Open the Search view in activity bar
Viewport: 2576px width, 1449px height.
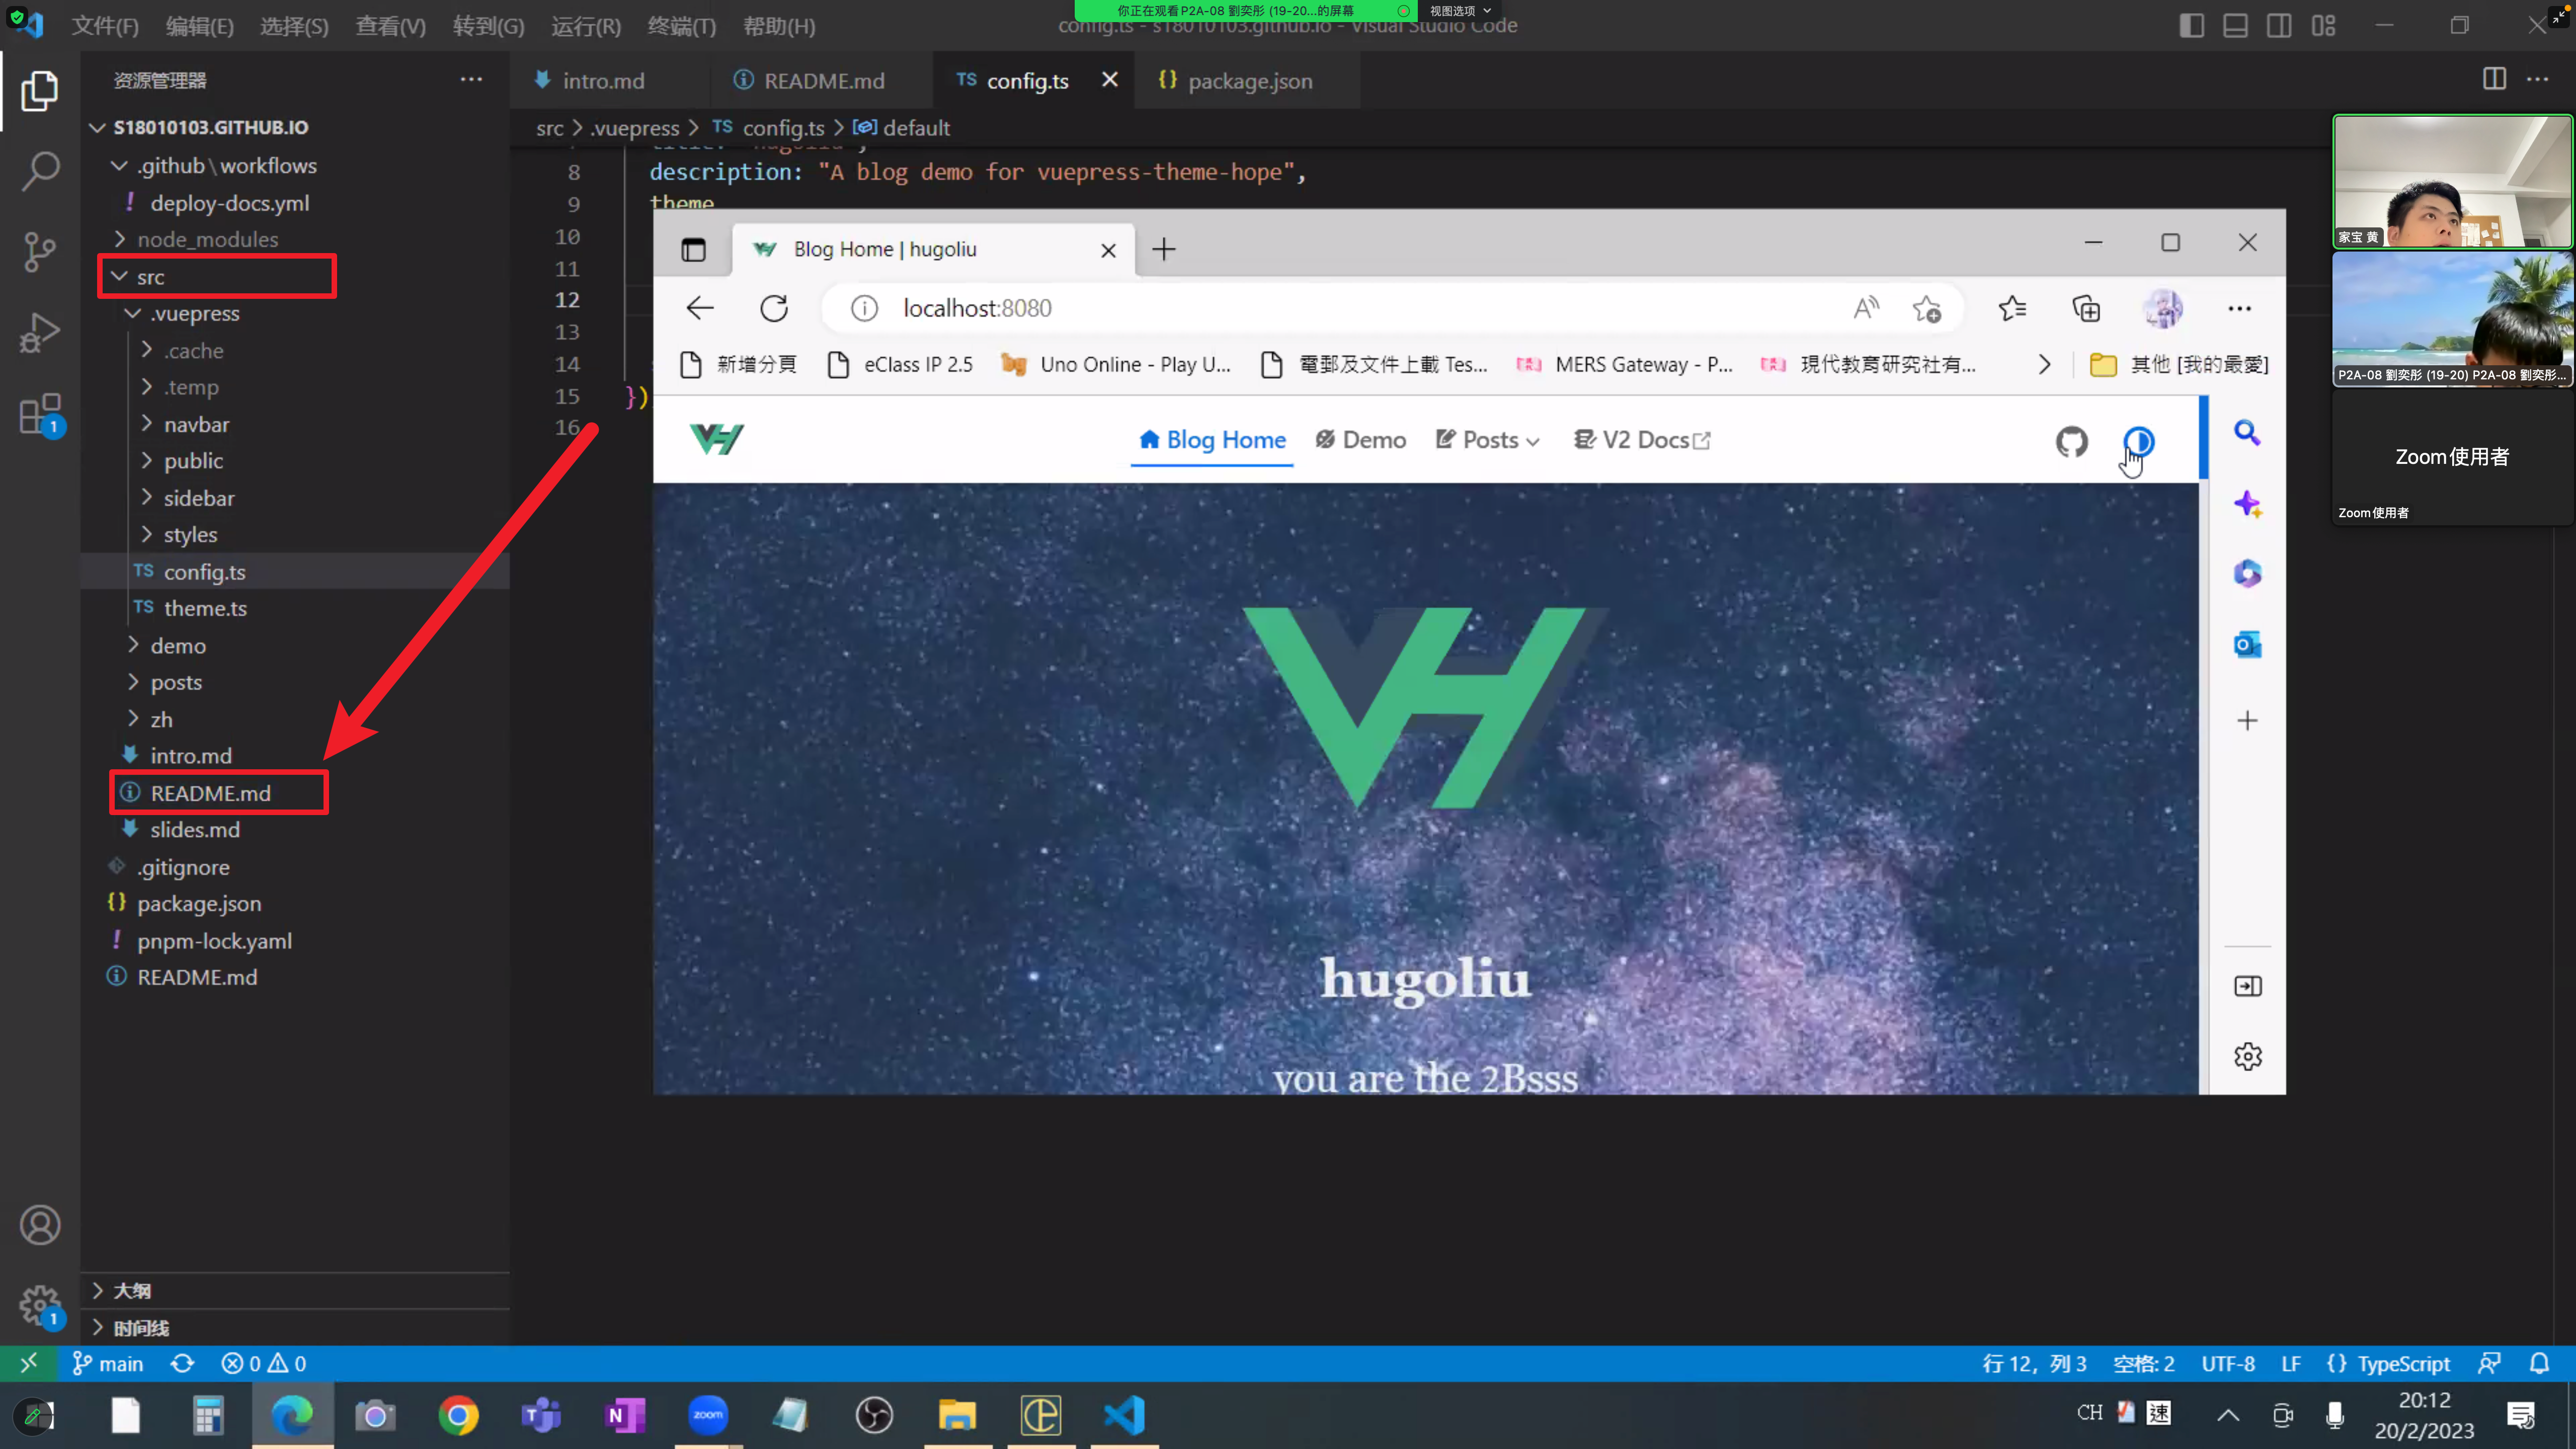[40, 171]
